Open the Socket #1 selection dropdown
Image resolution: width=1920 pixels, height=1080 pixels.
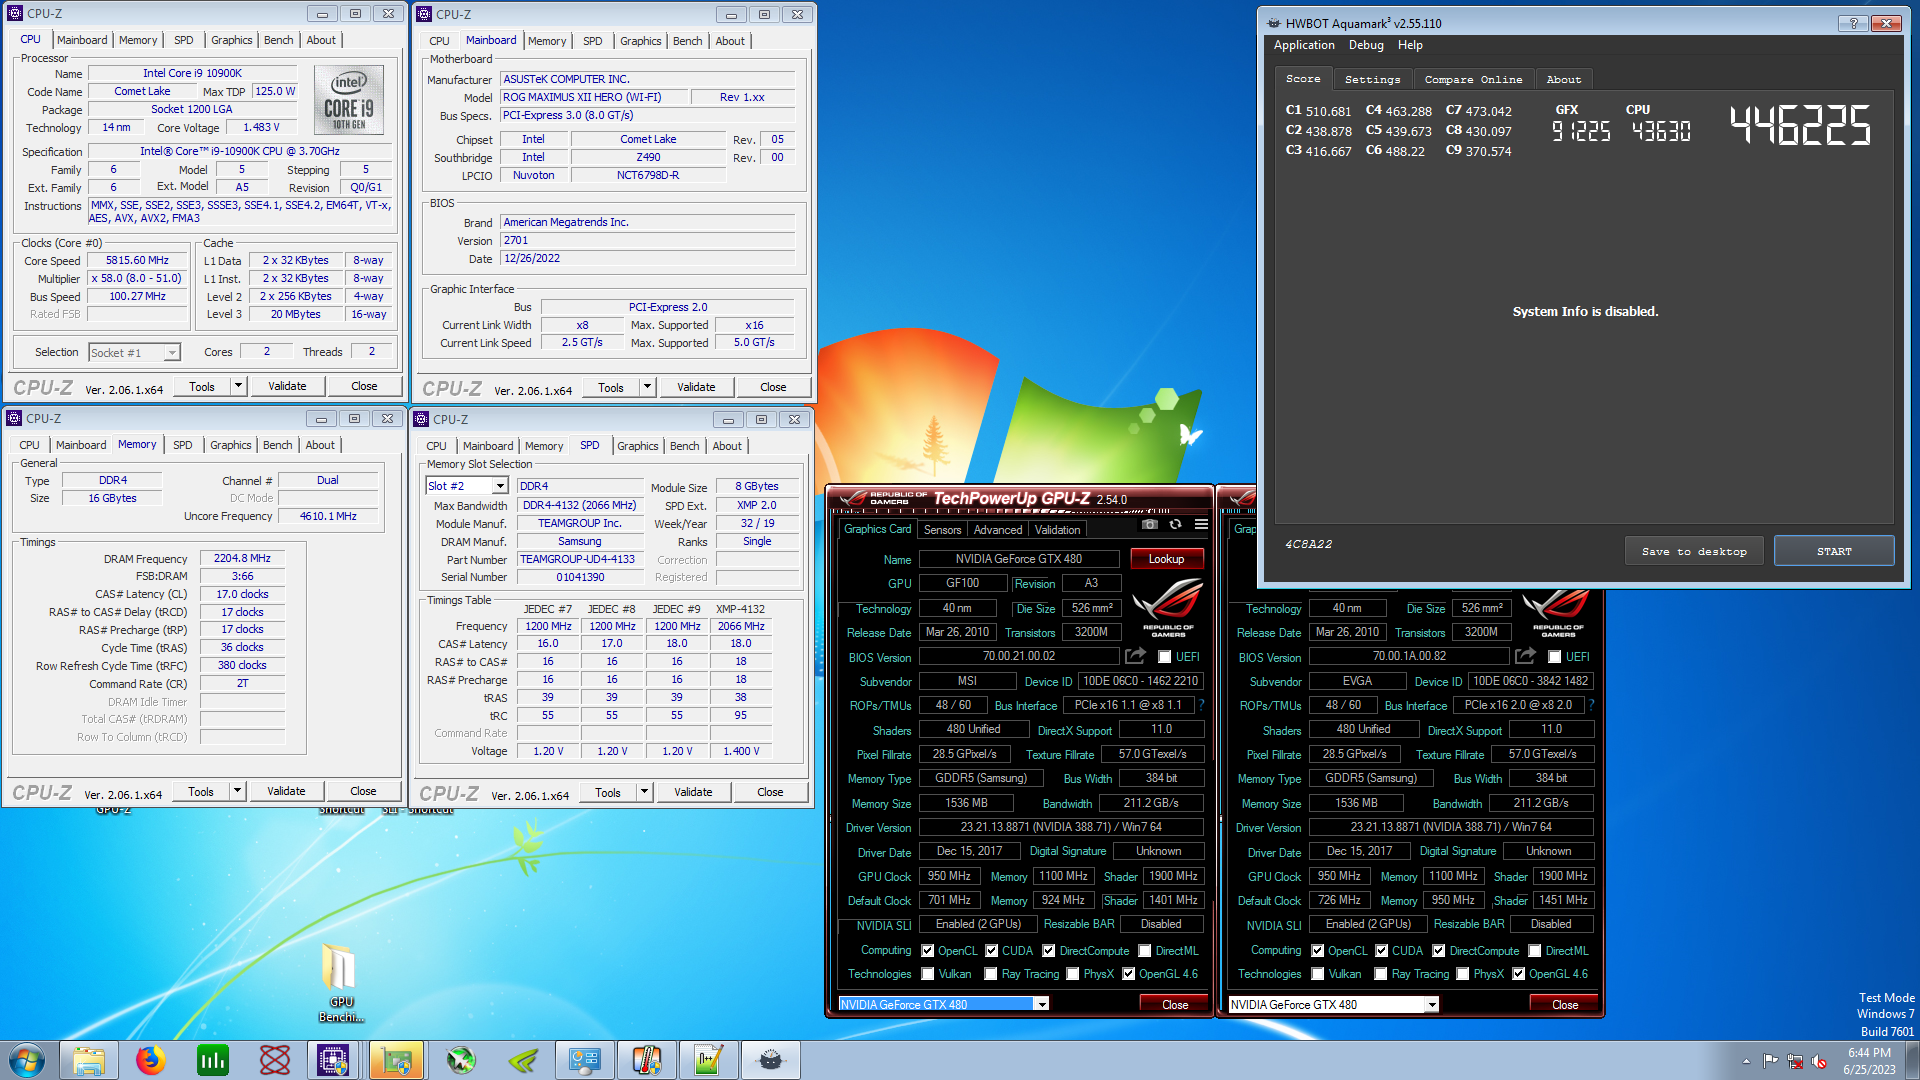coord(172,352)
